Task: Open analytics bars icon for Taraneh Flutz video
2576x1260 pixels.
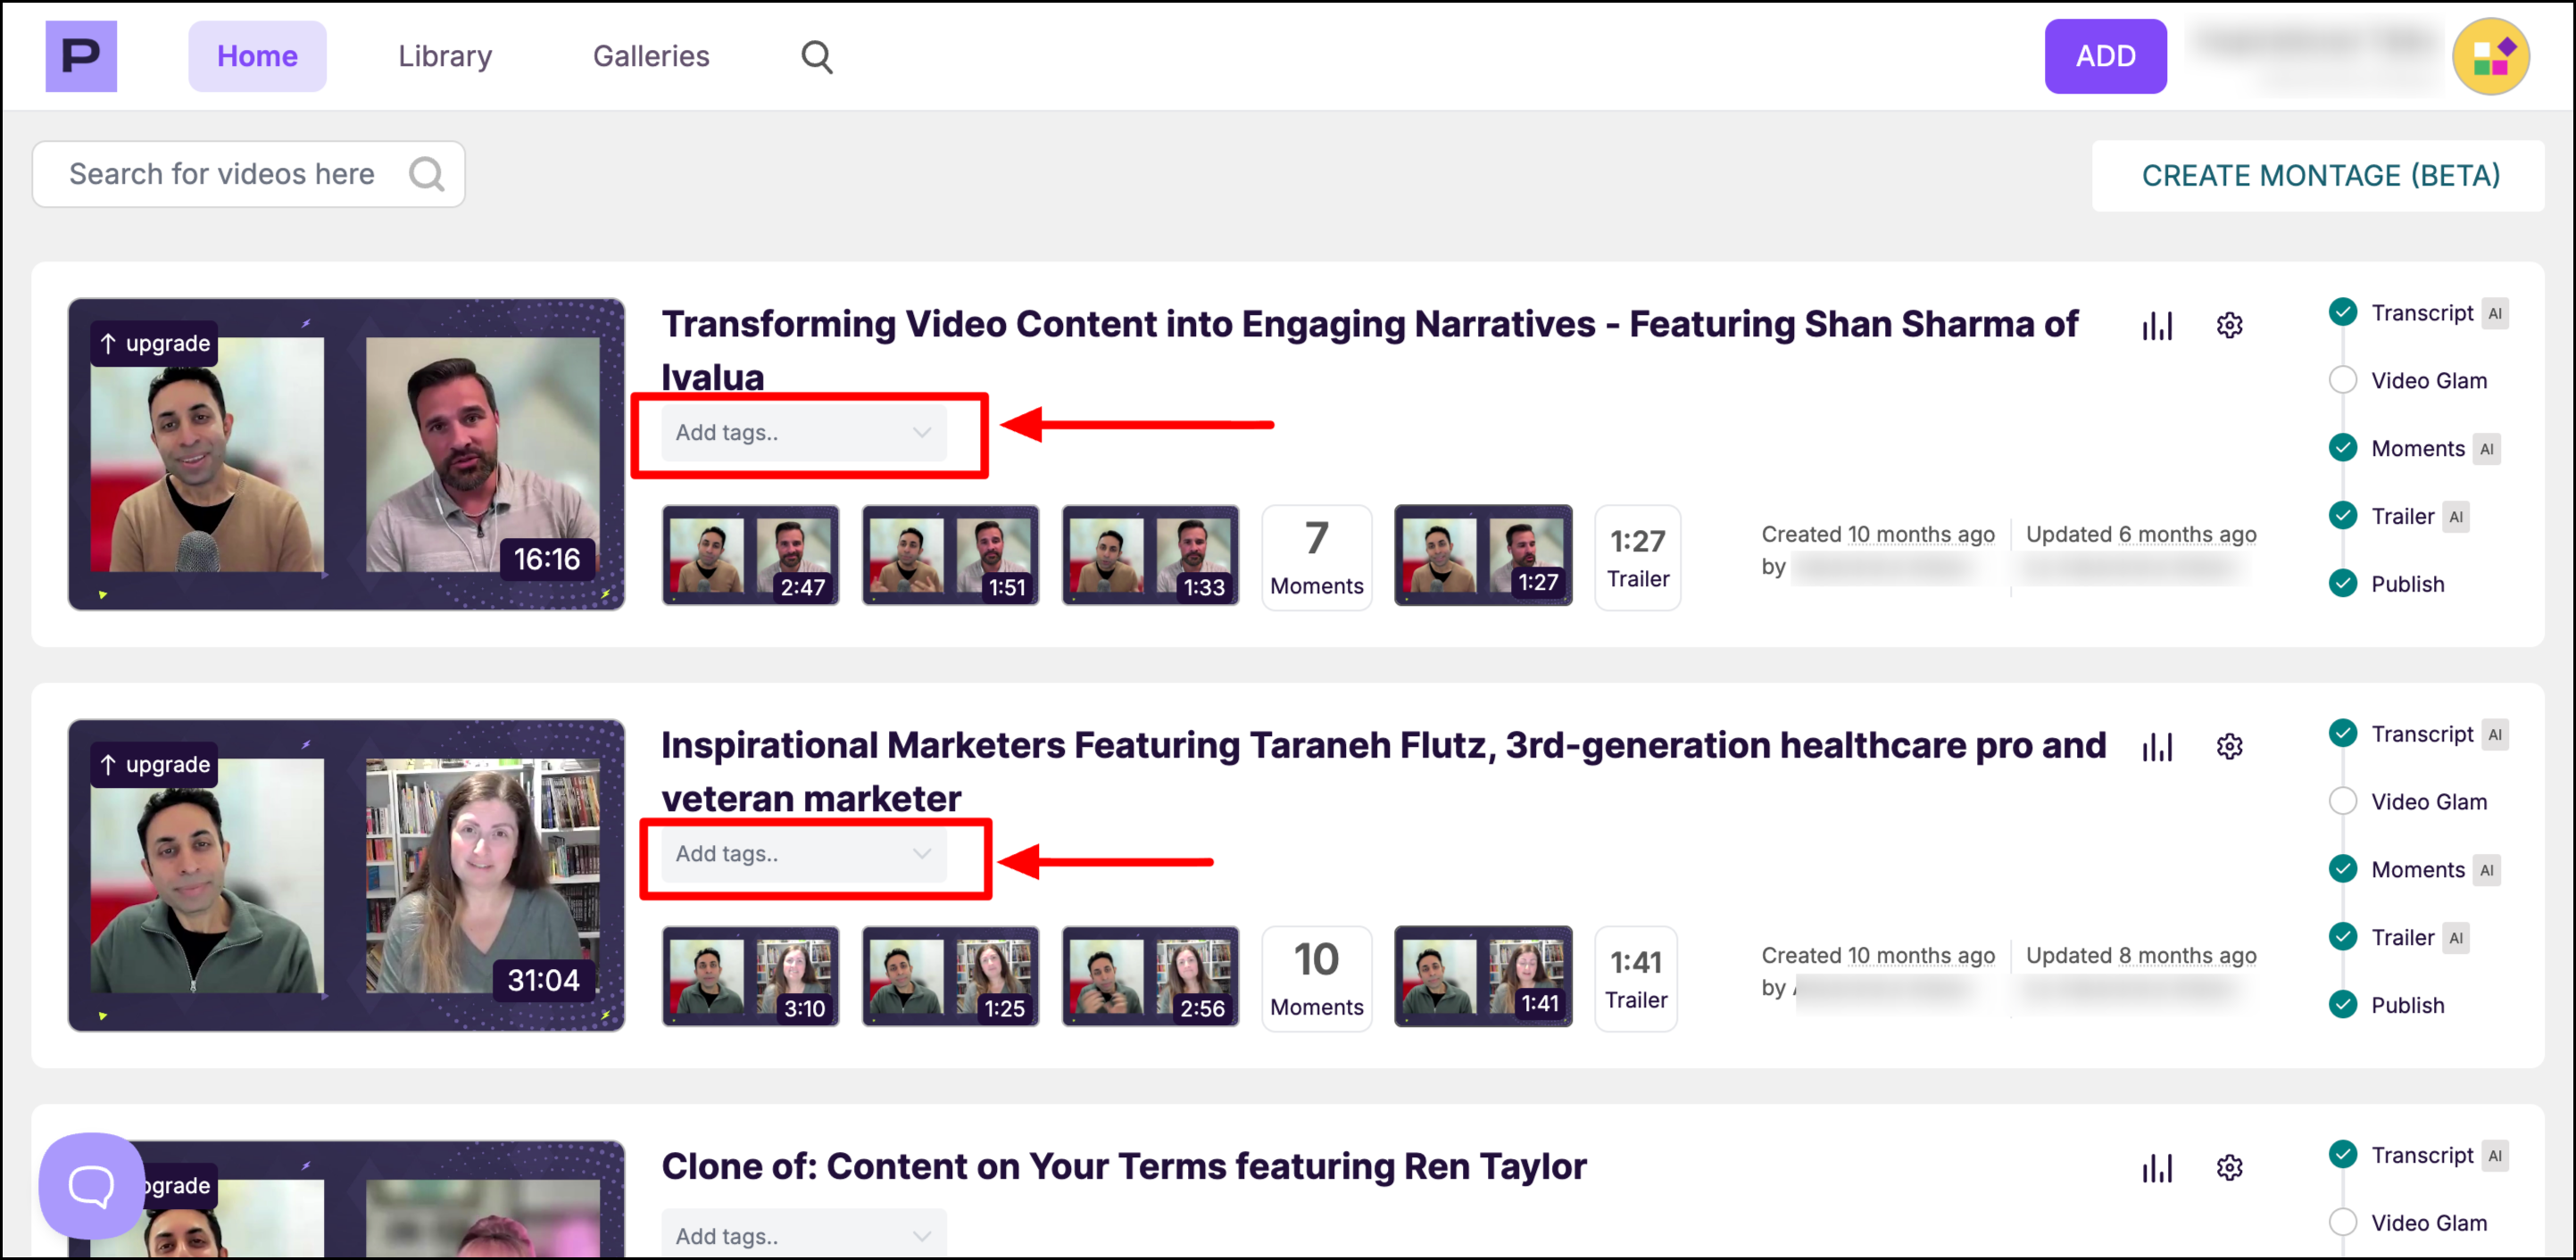Action: [x=2157, y=746]
